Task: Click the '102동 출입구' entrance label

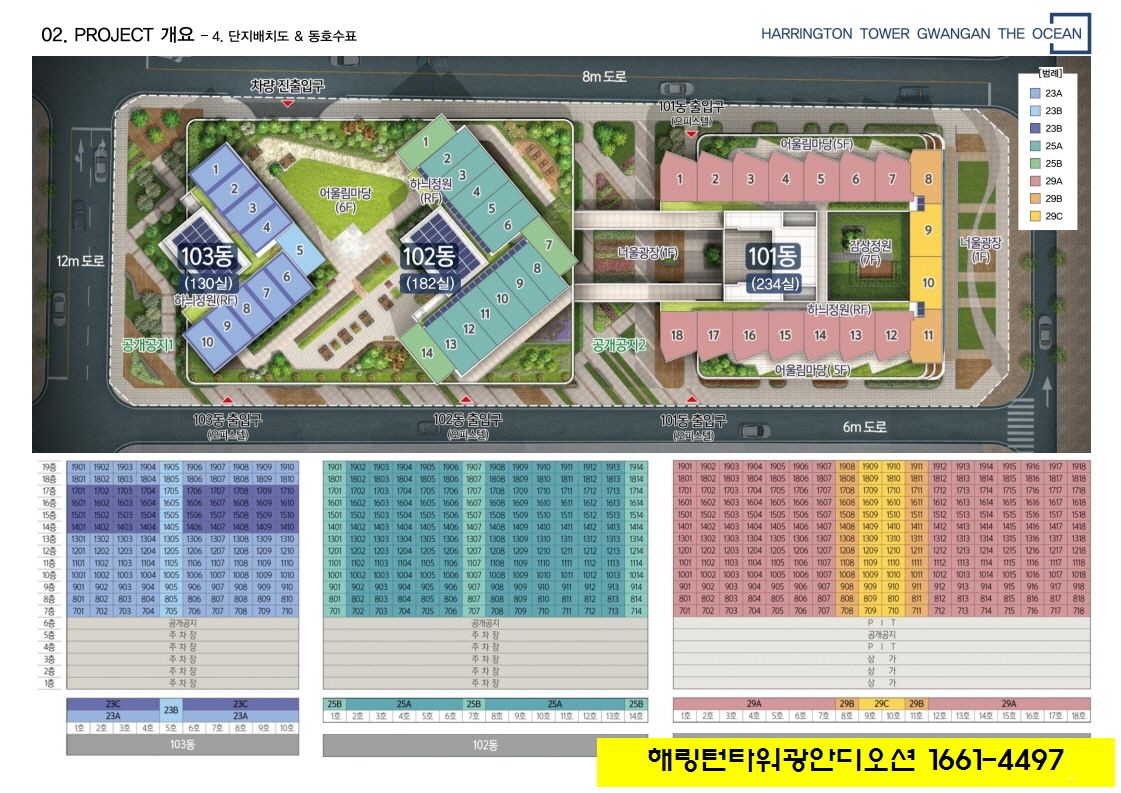Action: (468, 420)
